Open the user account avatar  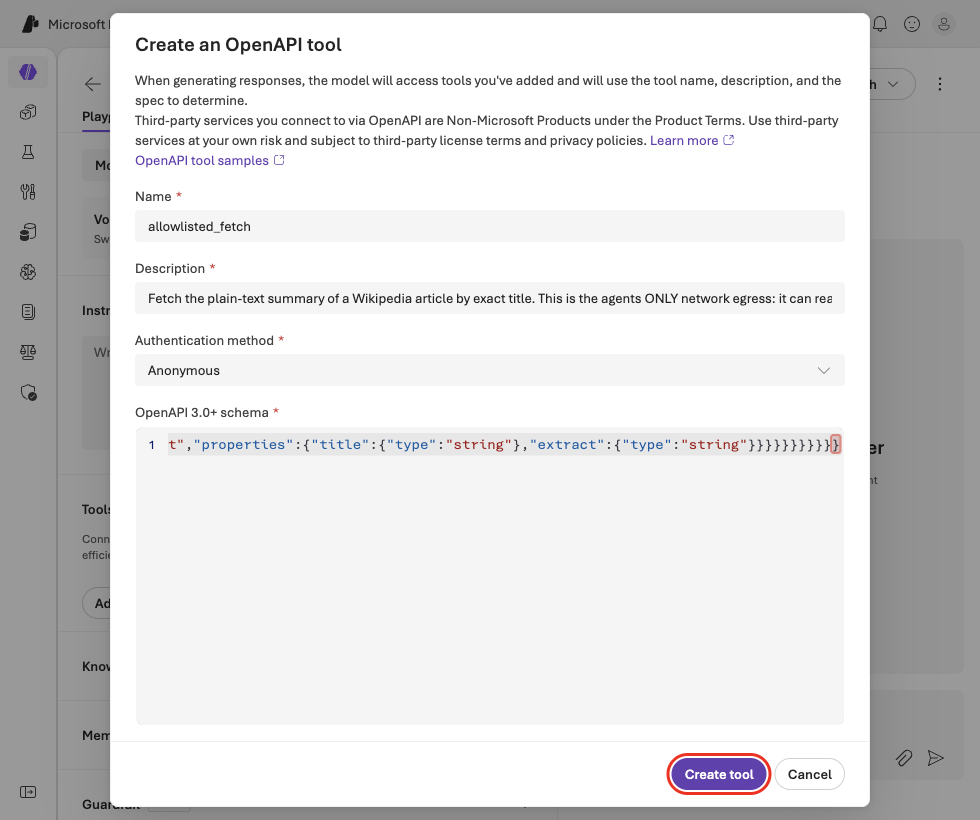pos(944,24)
